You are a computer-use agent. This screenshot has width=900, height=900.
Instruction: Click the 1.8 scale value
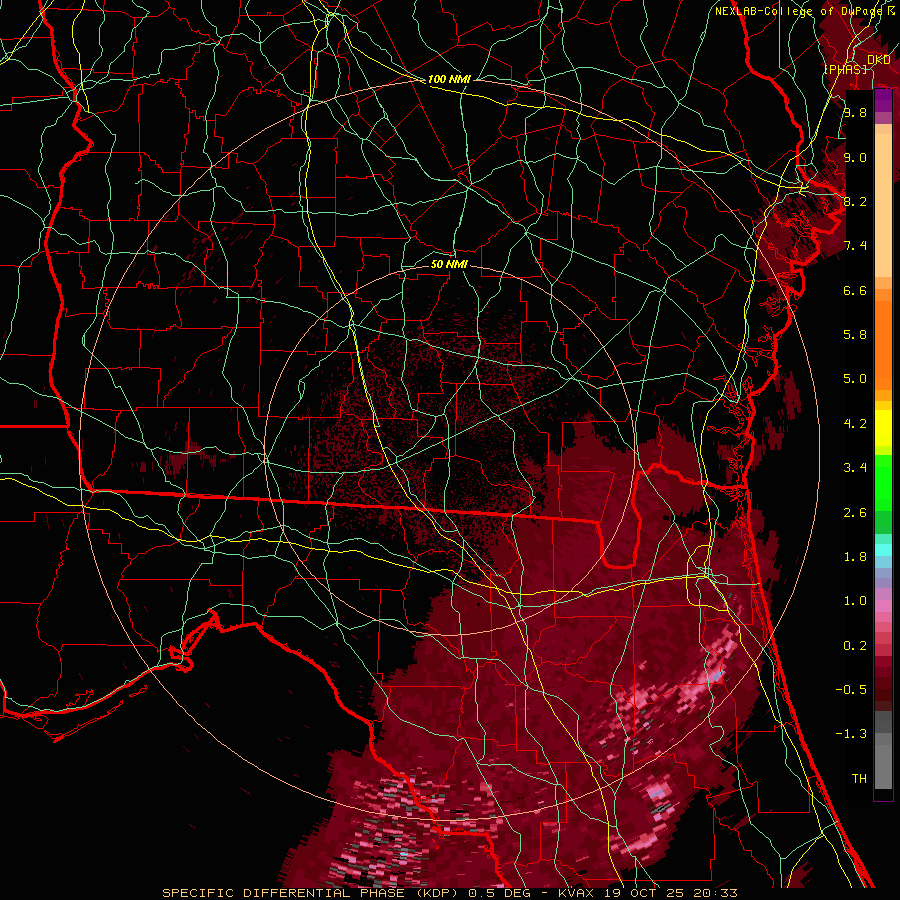click(855, 557)
